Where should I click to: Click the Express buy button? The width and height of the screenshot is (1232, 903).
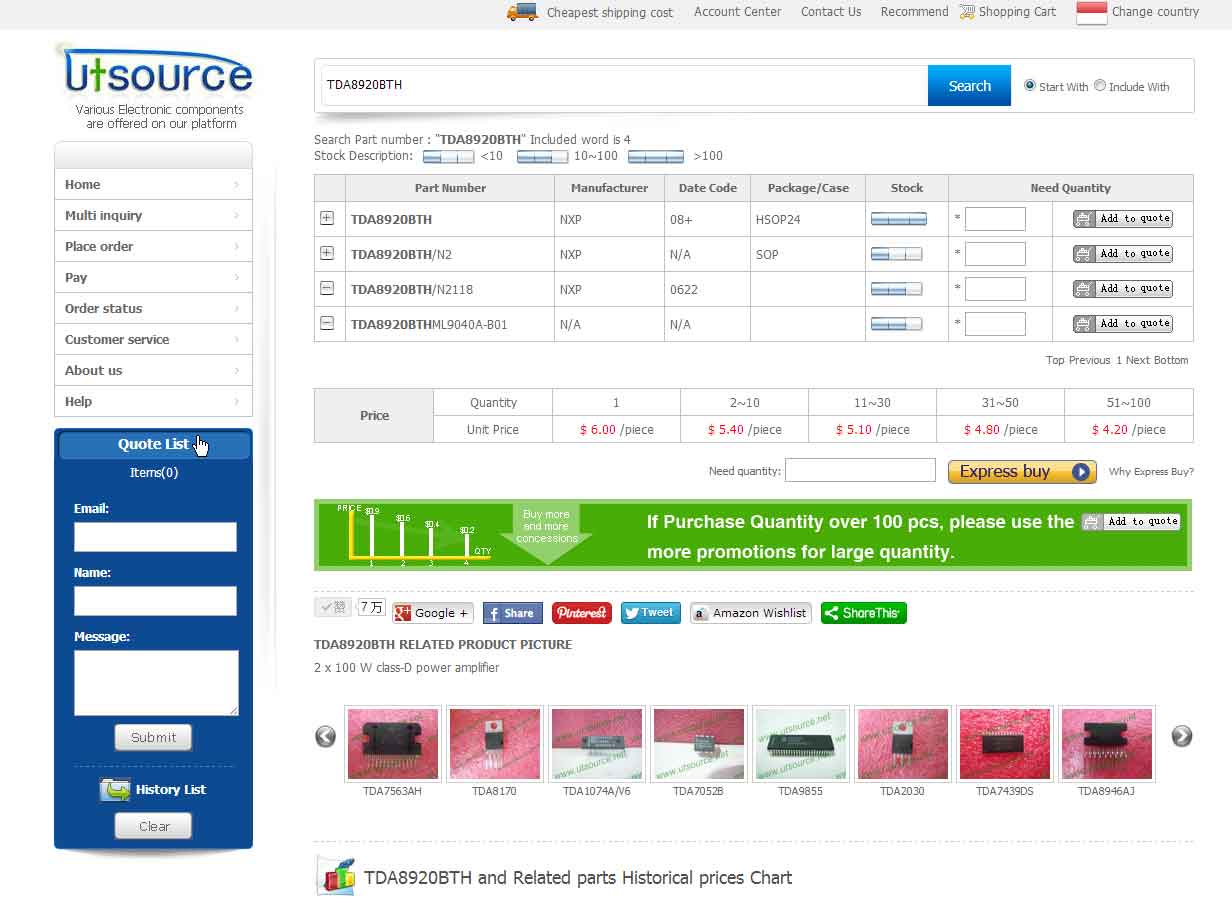(x=1022, y=472)
